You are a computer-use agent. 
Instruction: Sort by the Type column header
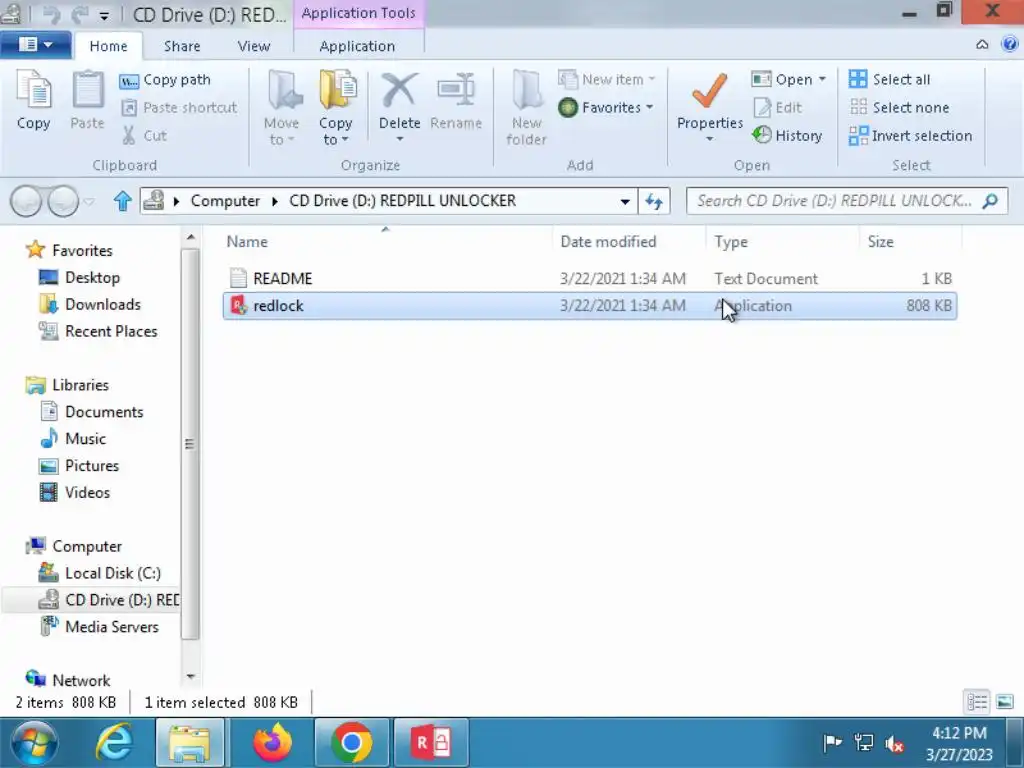[782, 242]
